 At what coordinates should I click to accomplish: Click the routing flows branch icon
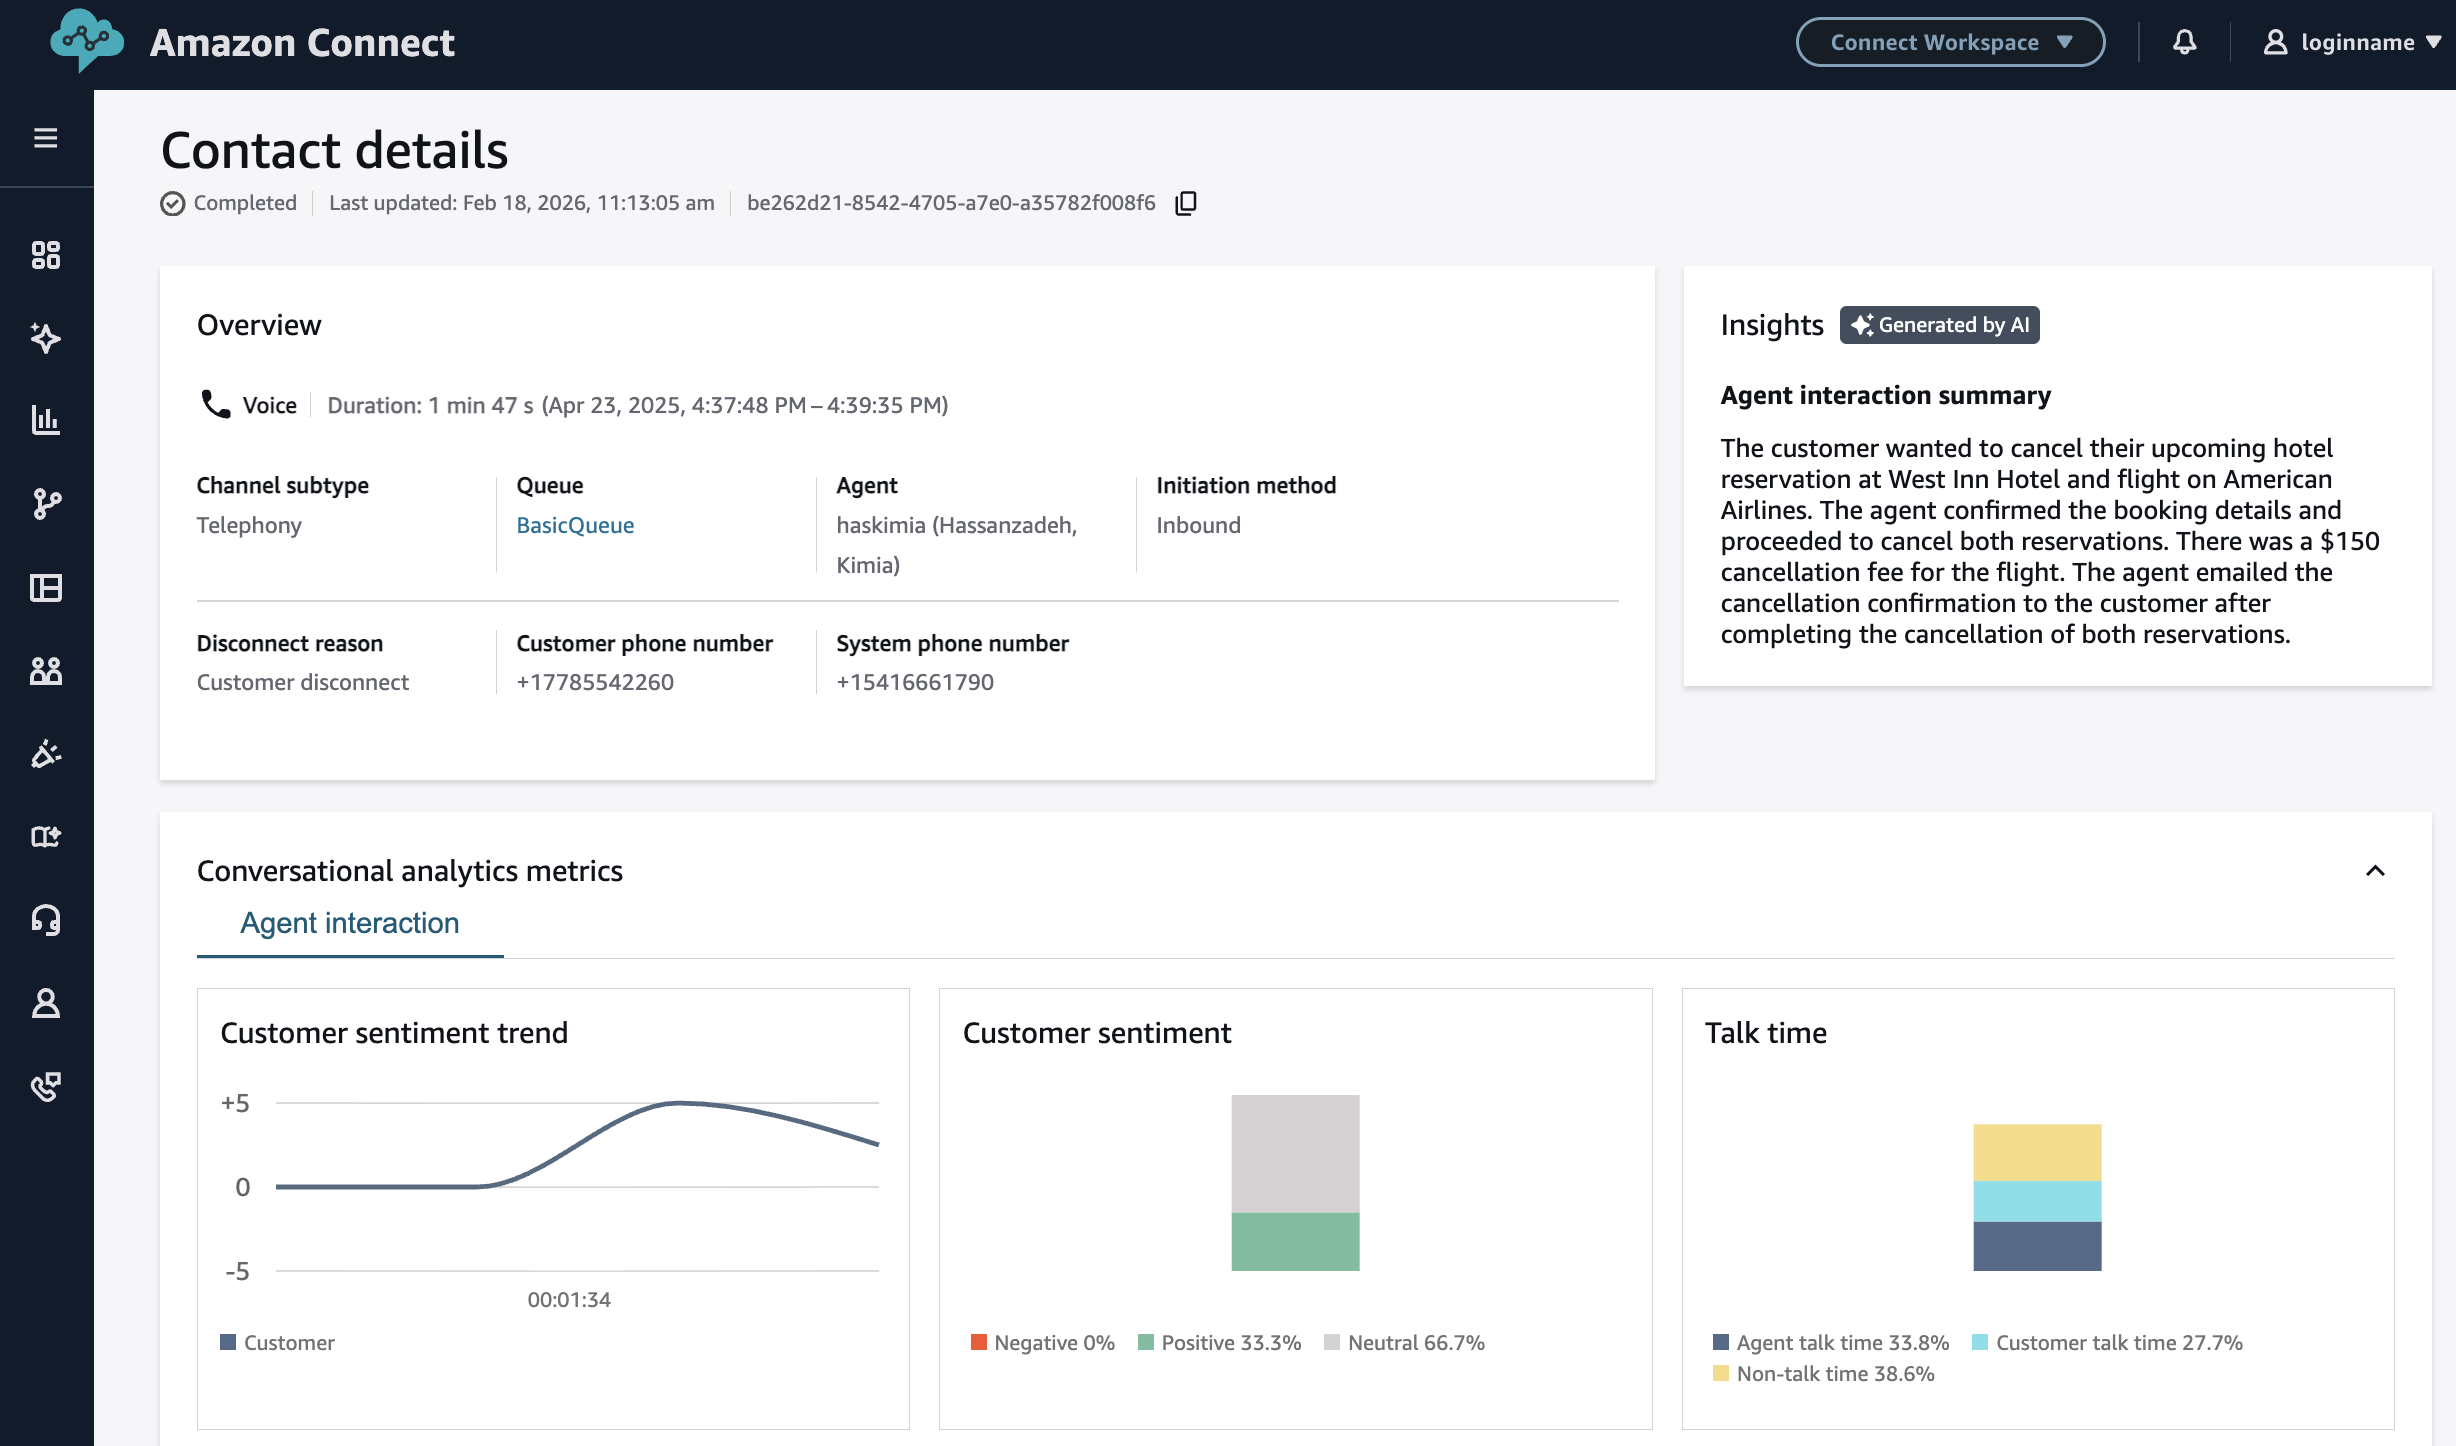46,503
